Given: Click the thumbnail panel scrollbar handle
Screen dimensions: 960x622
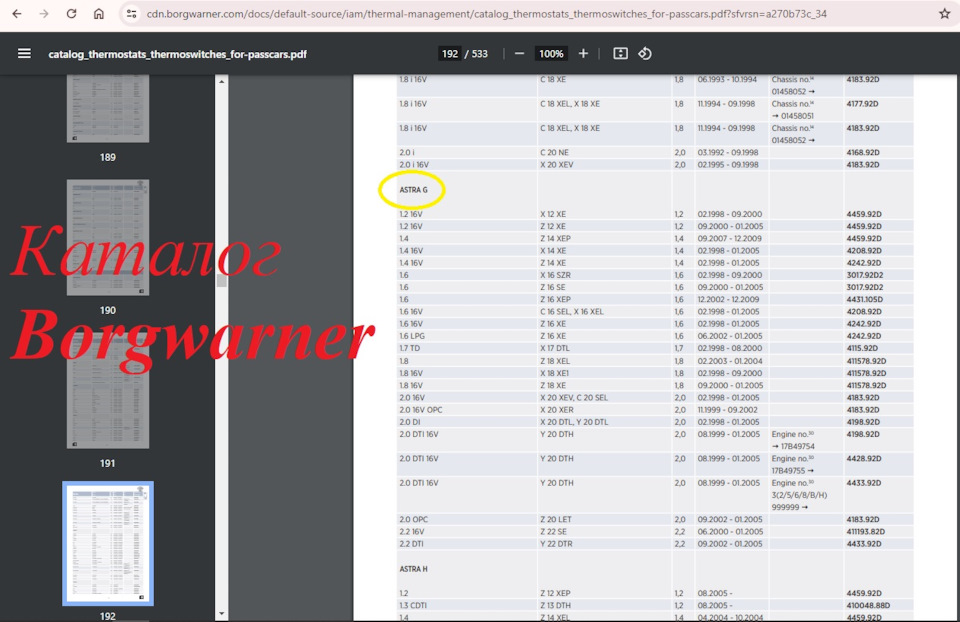Looking at the screenshot, I should tap(222, 280).
